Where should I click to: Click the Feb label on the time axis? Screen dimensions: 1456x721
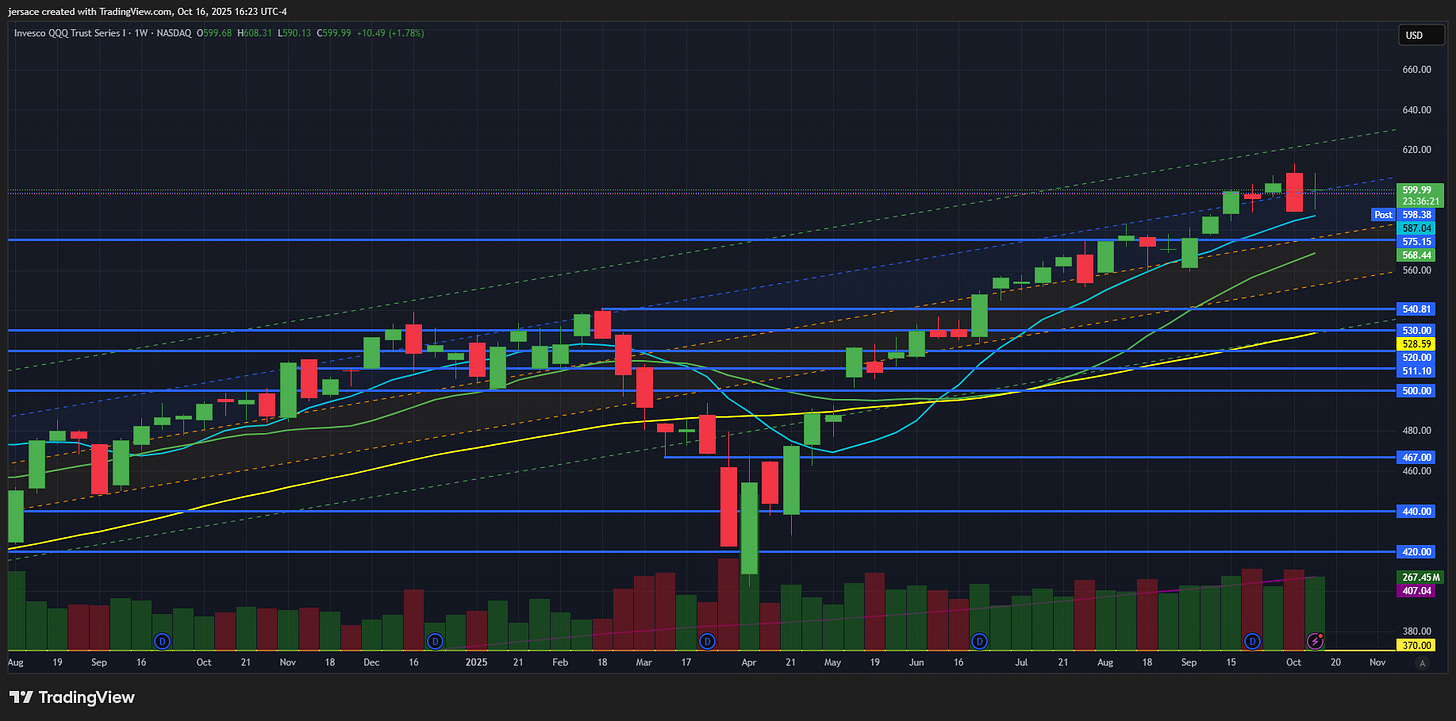coord(561,662)
